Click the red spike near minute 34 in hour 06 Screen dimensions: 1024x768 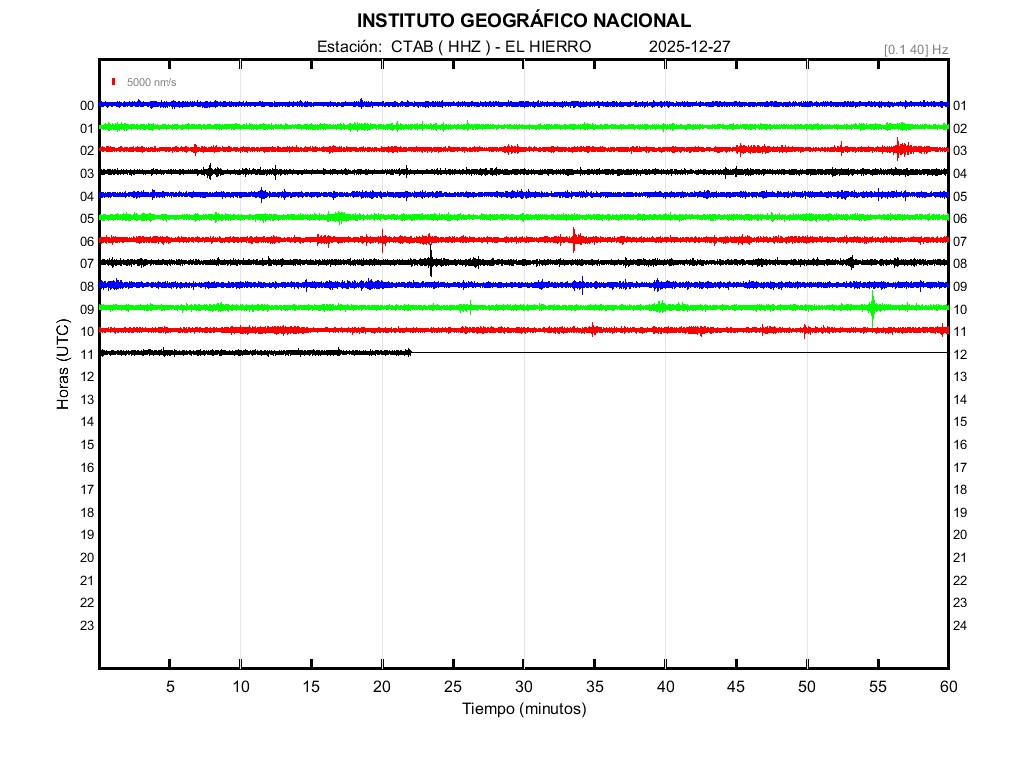click(574, 239)
